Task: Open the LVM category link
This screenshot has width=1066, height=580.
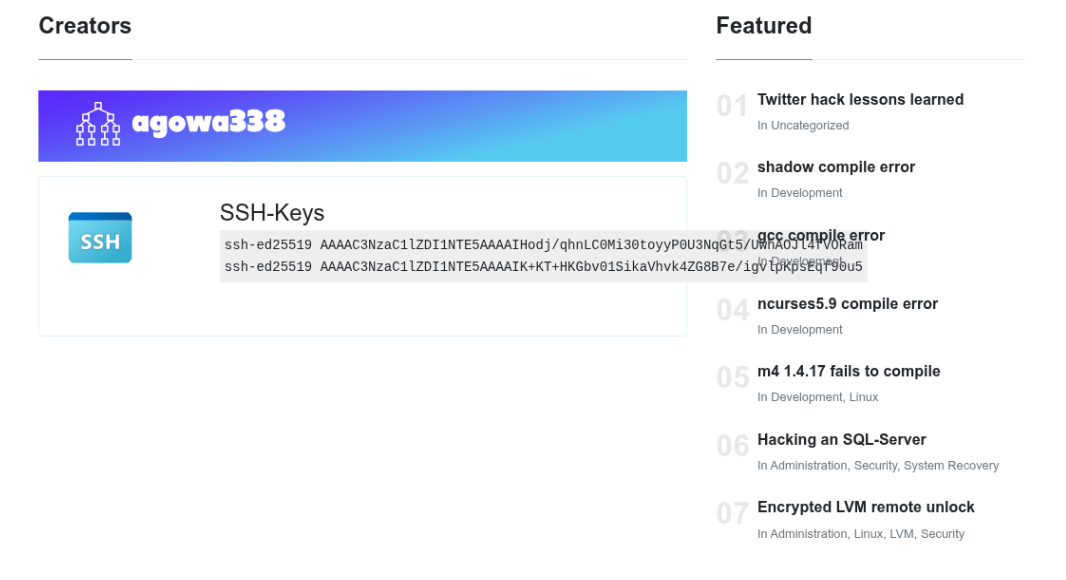Action: [x=901, y=534]
